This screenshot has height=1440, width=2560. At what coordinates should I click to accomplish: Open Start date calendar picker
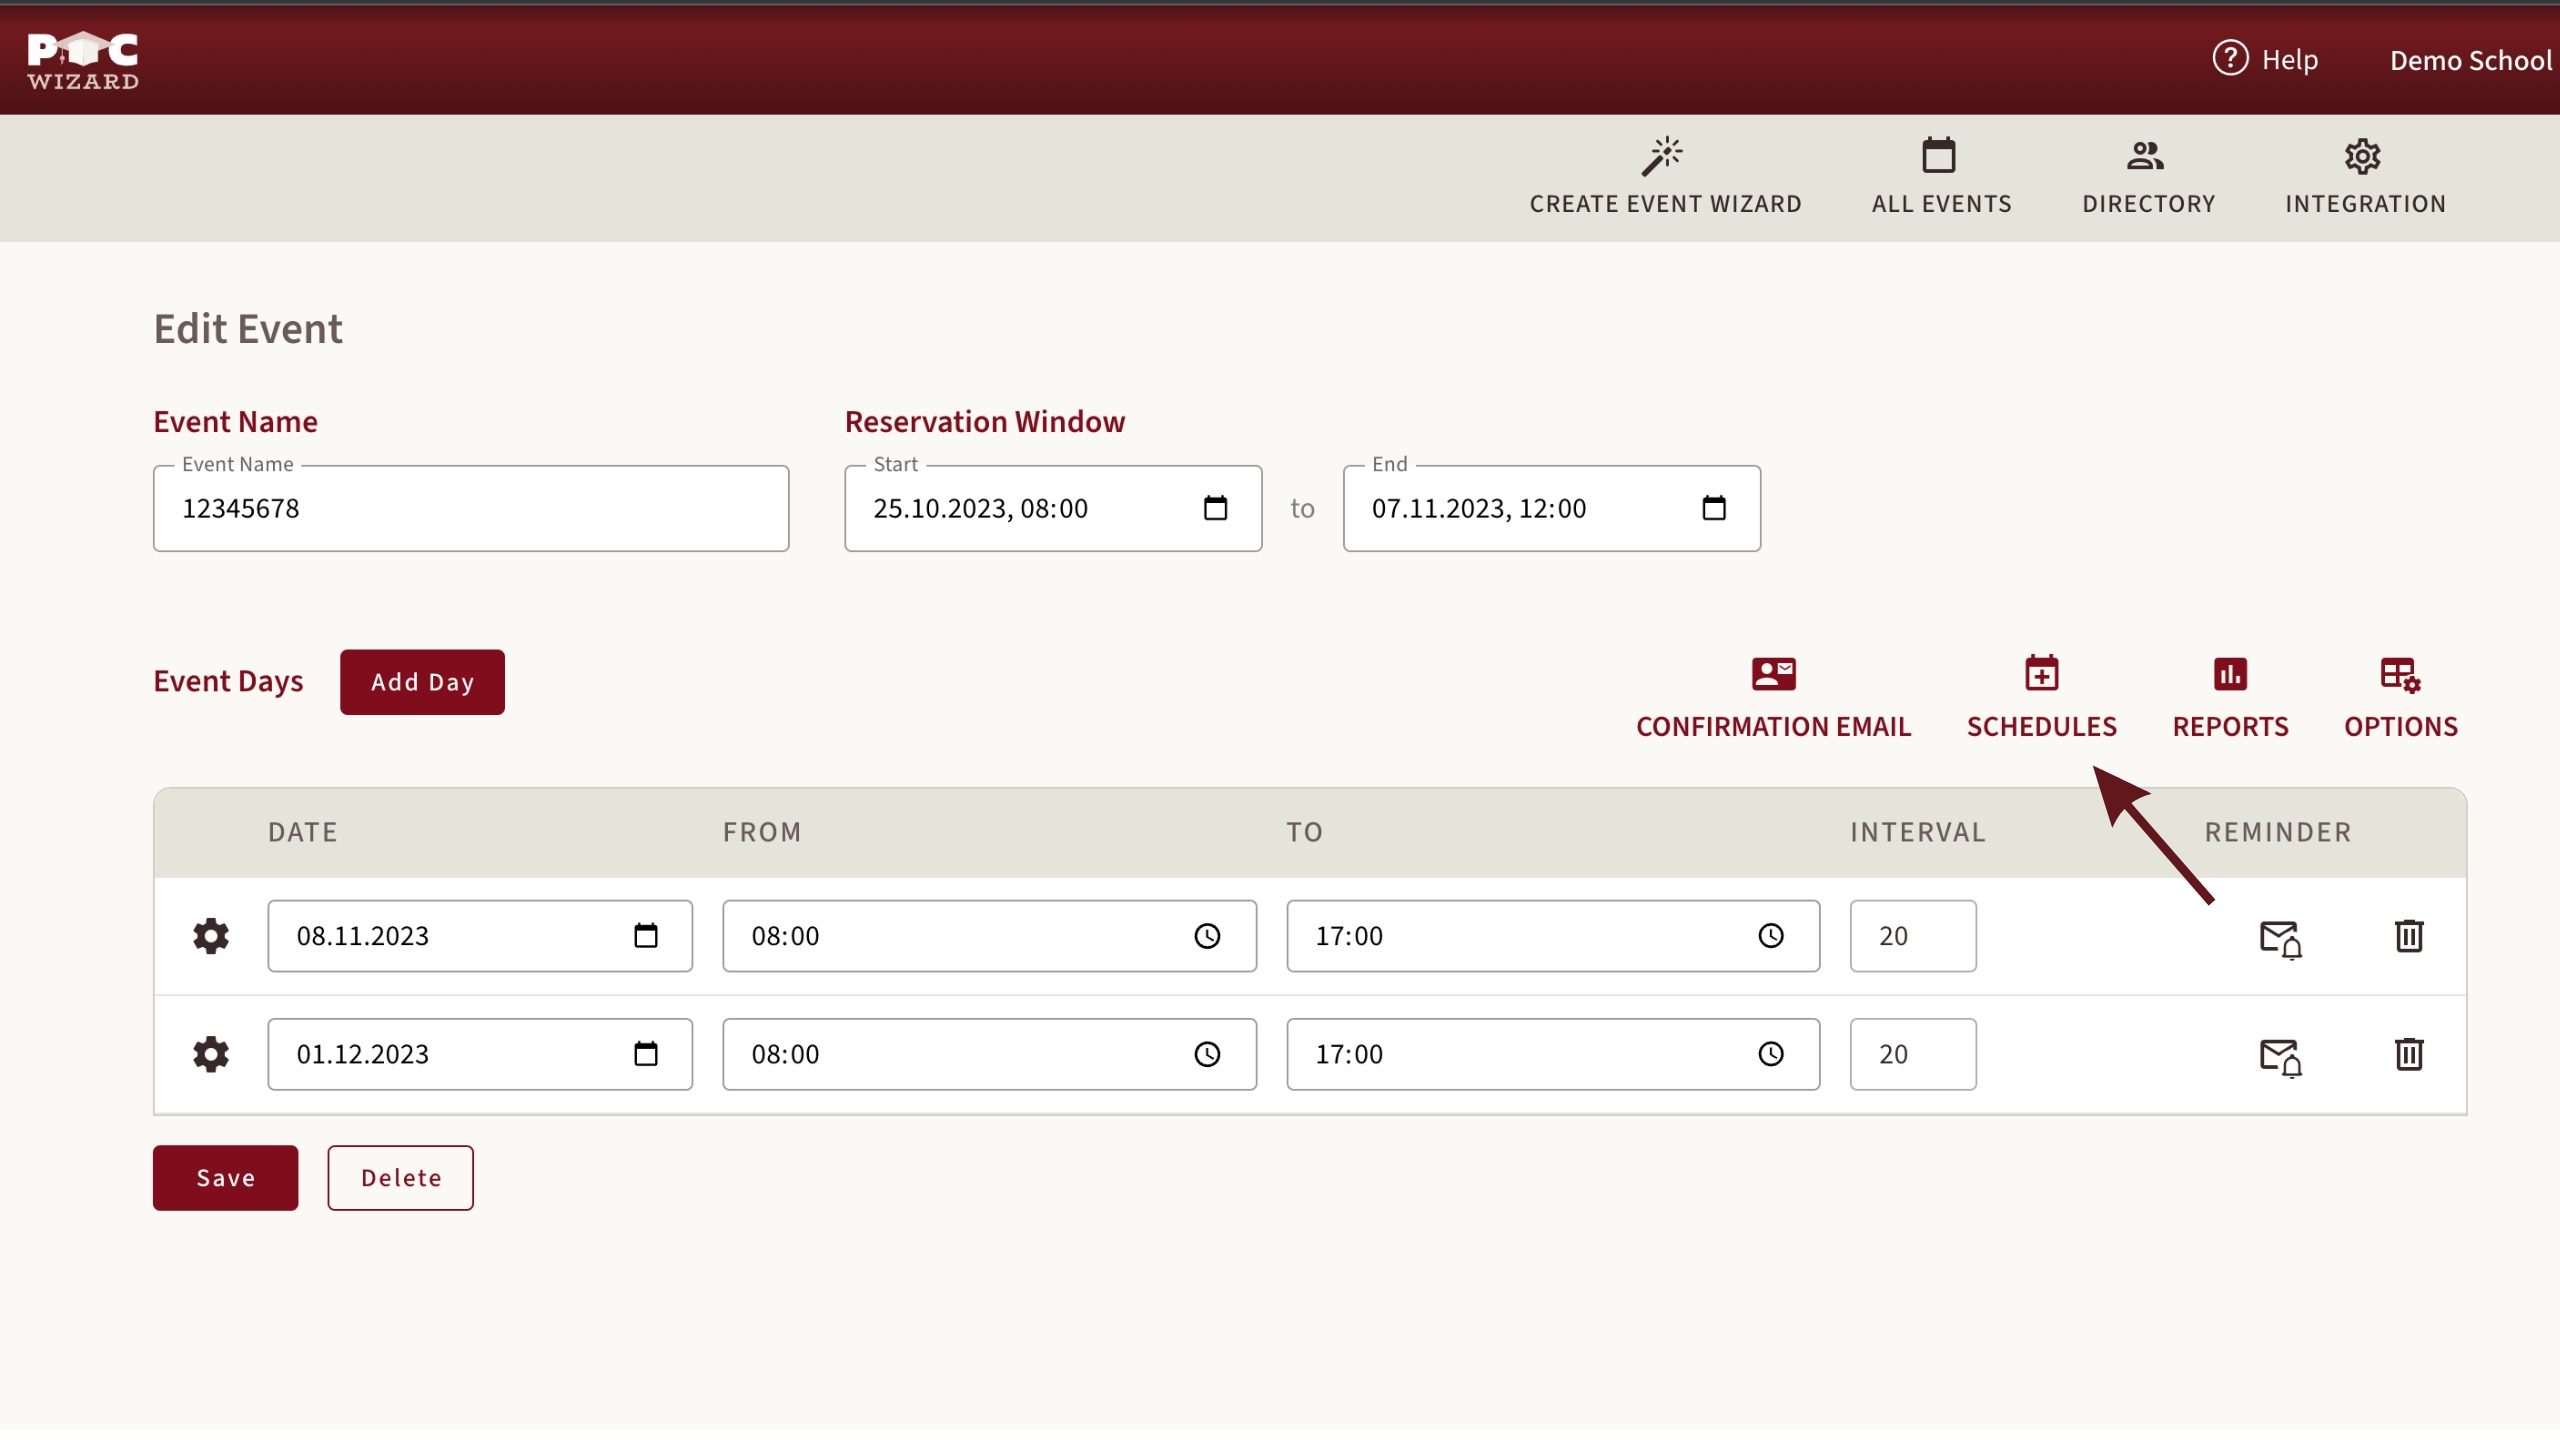[x=1215, y=508]
